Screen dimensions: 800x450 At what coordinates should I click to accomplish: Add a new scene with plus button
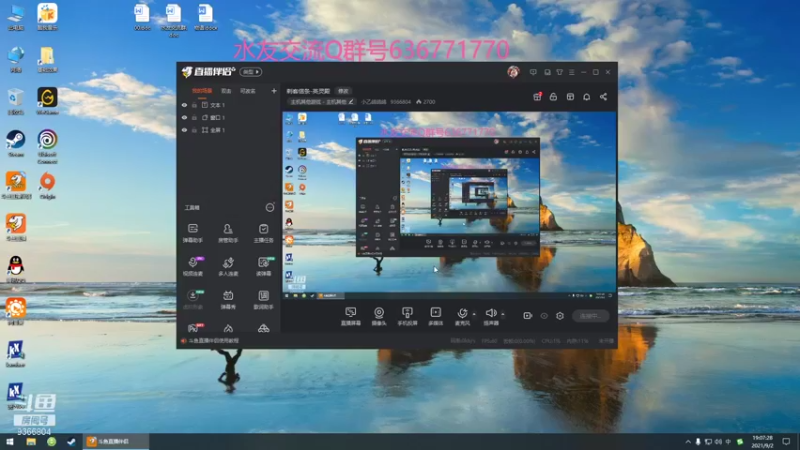coord(274,91)
